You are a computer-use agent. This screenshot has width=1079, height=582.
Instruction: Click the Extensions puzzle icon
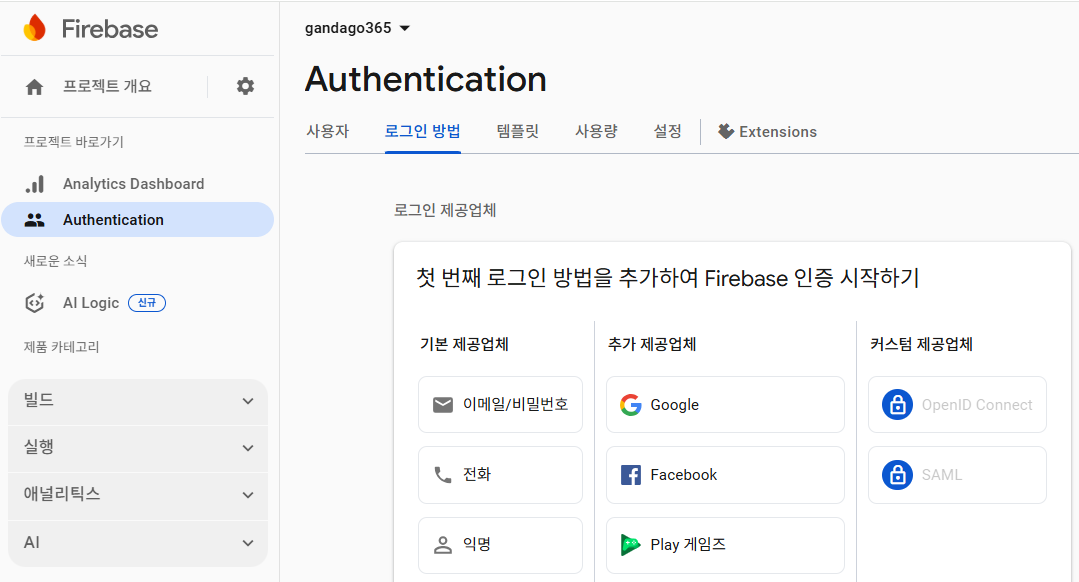[725, 131]
